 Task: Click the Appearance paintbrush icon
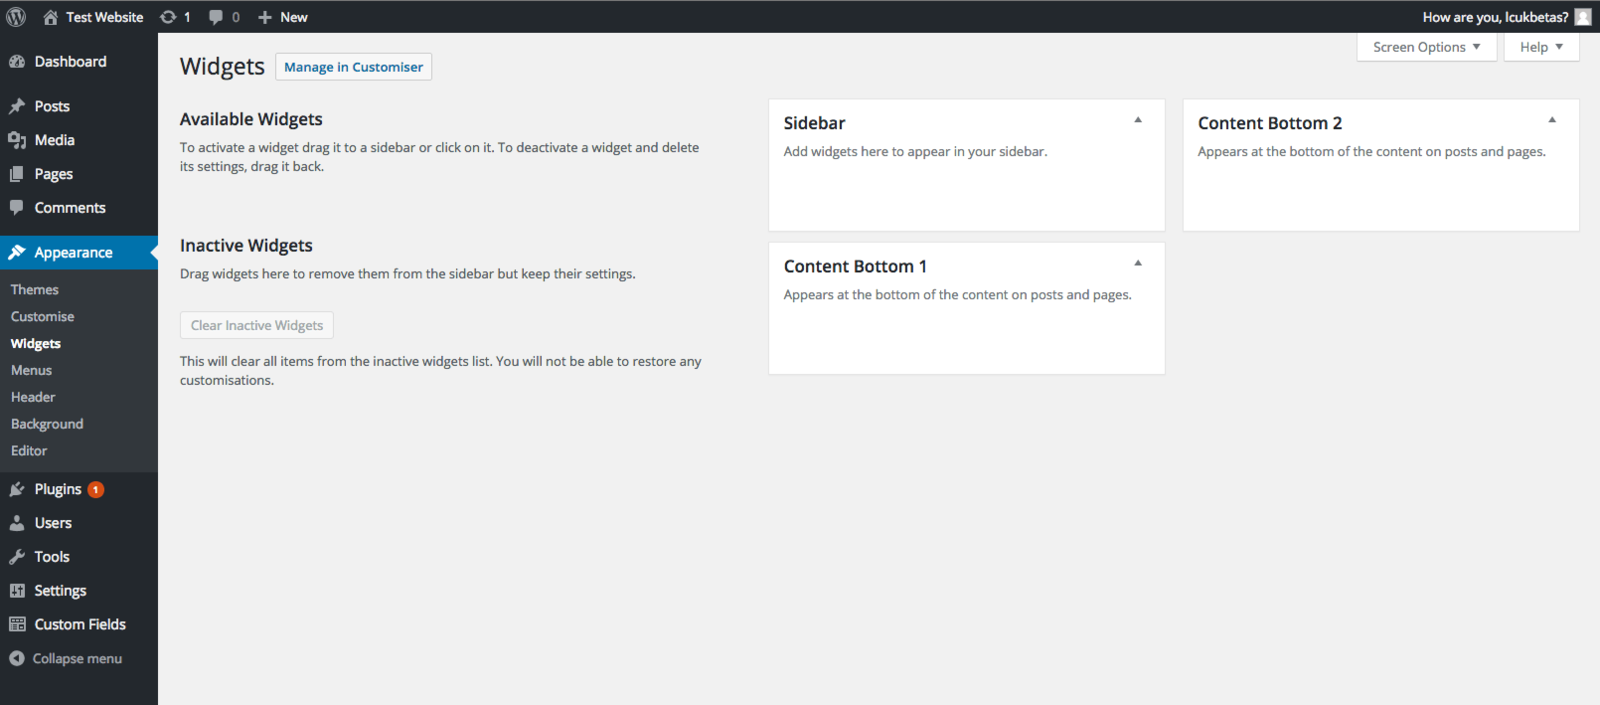tap(17, 253)
